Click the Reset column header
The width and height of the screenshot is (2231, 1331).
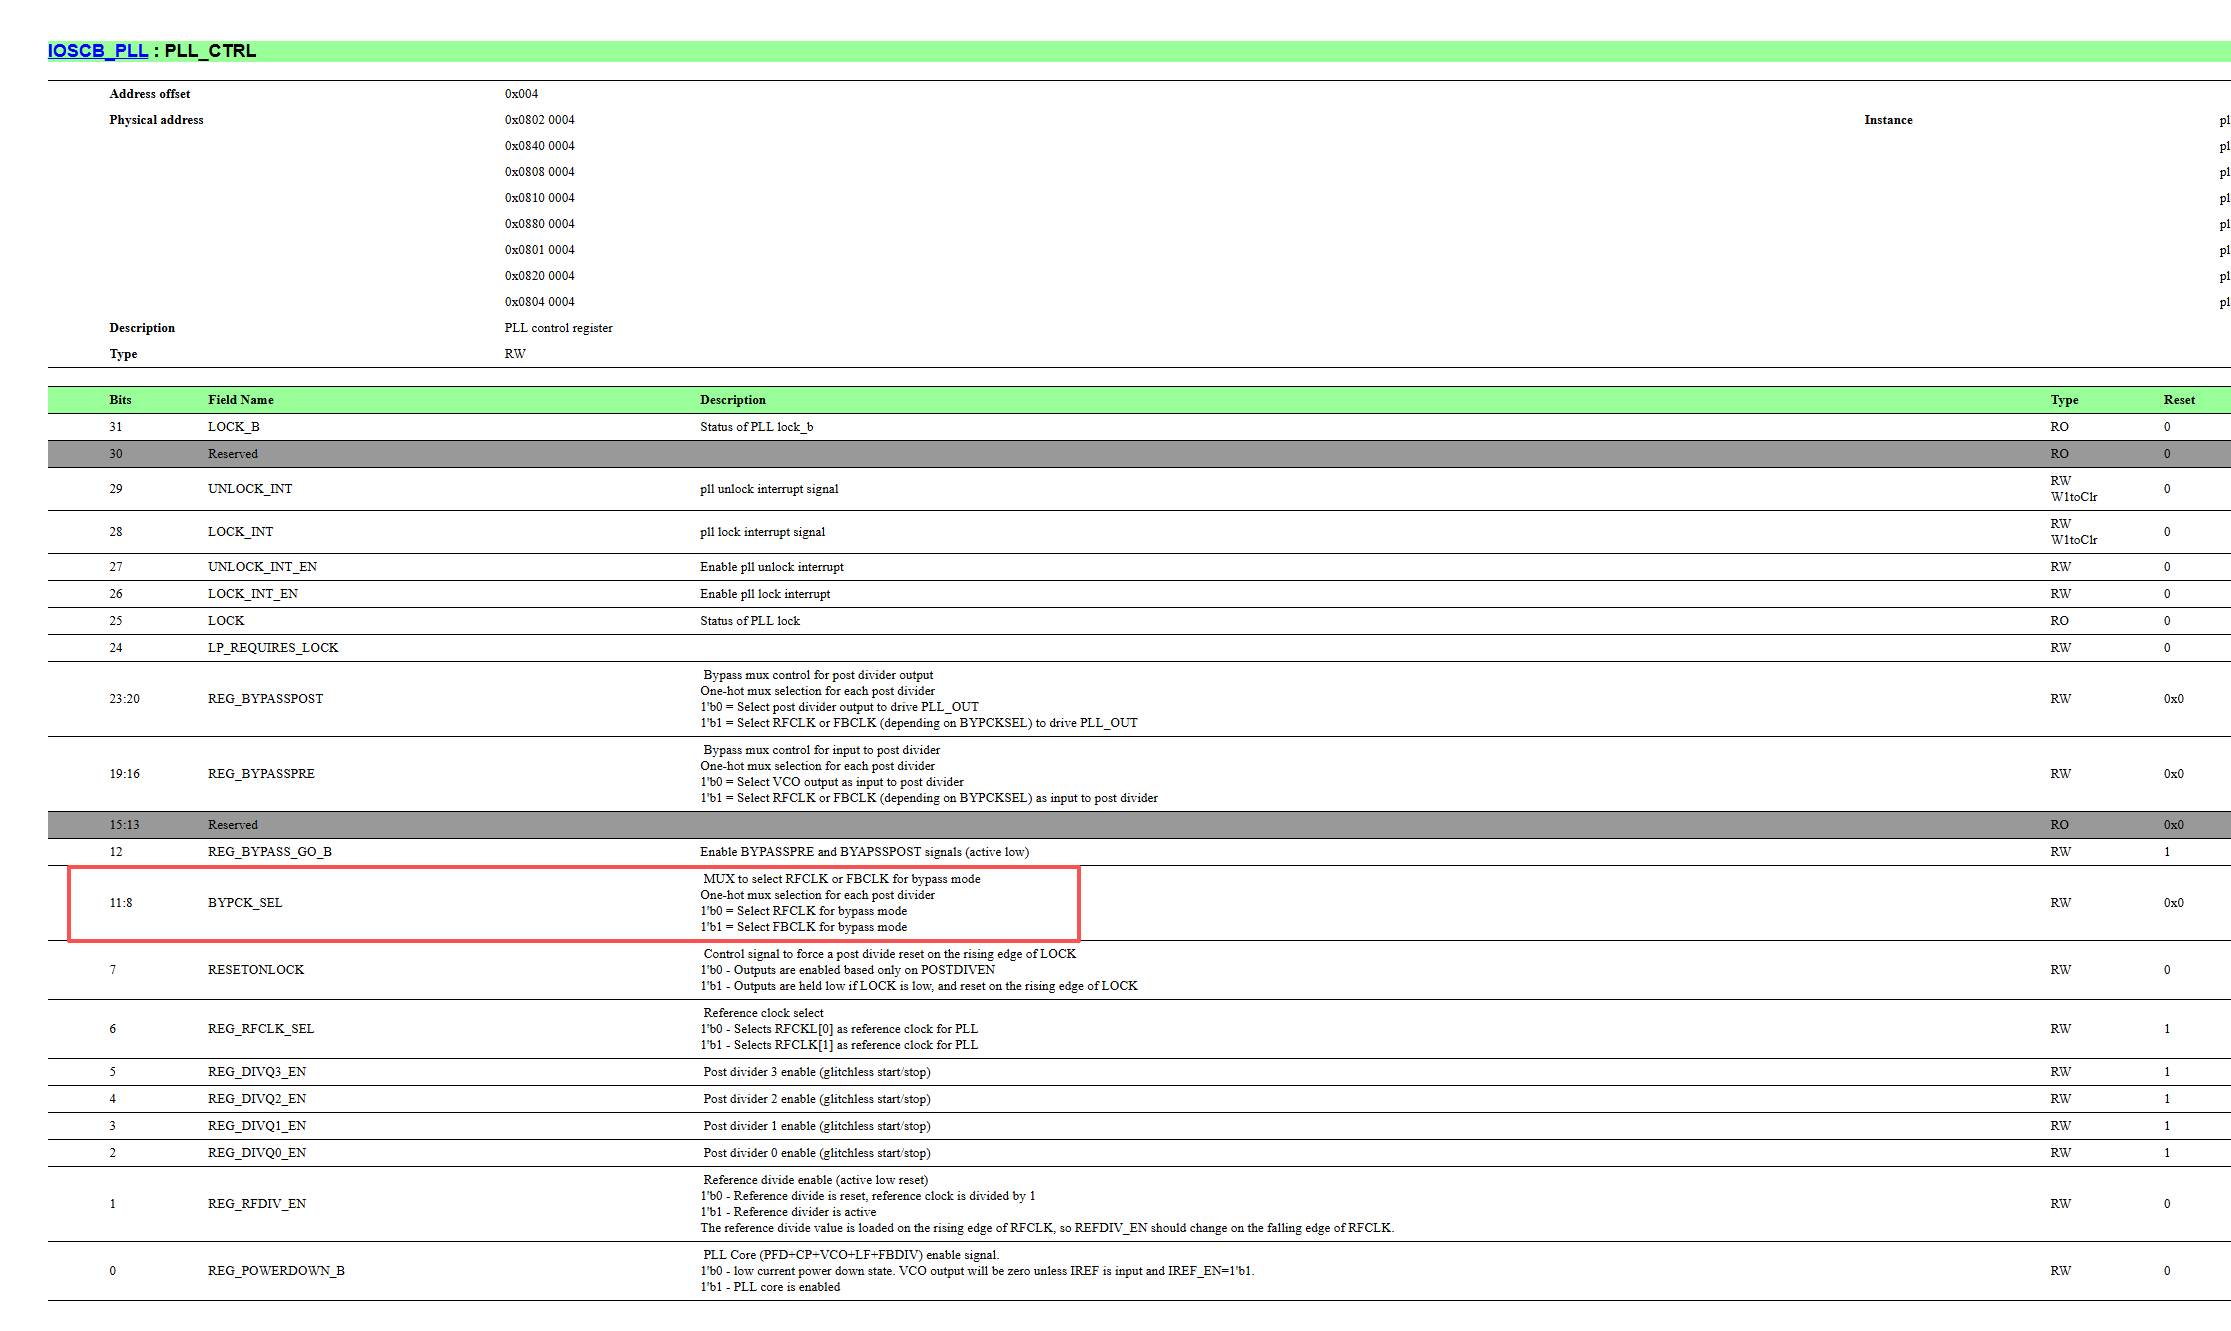coord(2179,400)
